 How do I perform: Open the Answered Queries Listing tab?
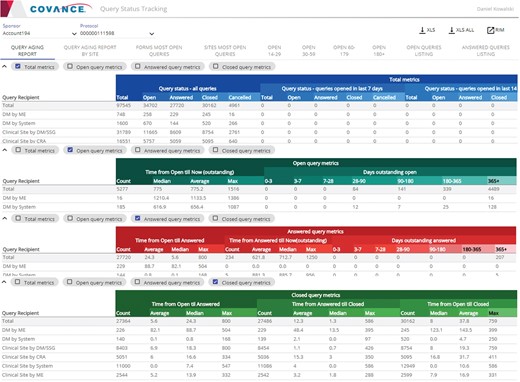pyautogui.click(x=486, y=51)
